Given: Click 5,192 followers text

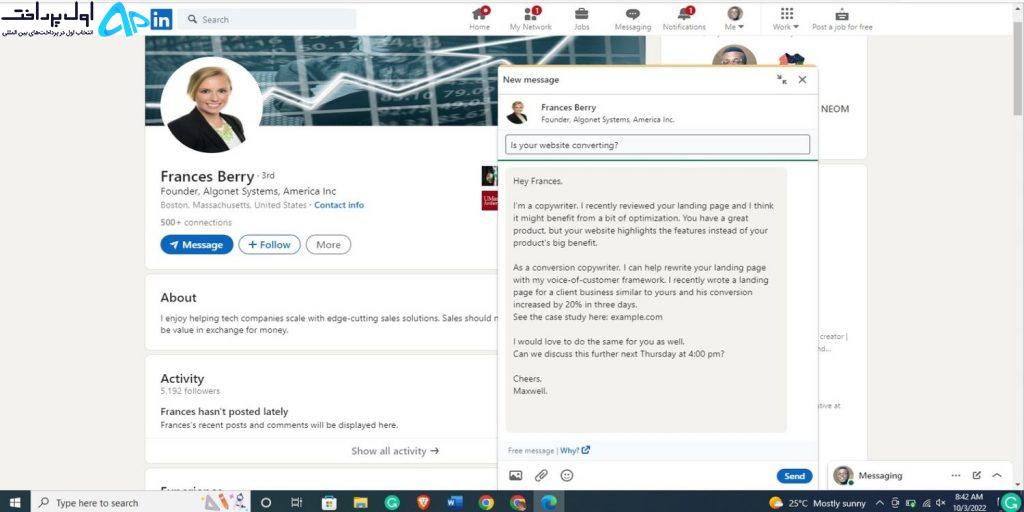Looking at the screenshot, I should point(190,391).
